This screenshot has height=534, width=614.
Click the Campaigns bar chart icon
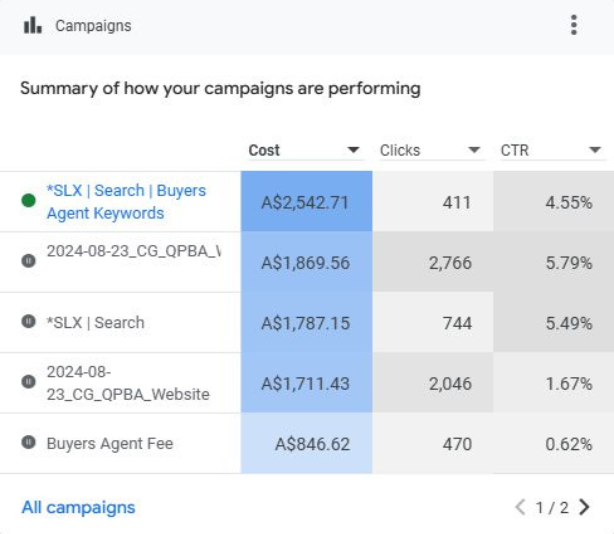click(x=32, y=25)
